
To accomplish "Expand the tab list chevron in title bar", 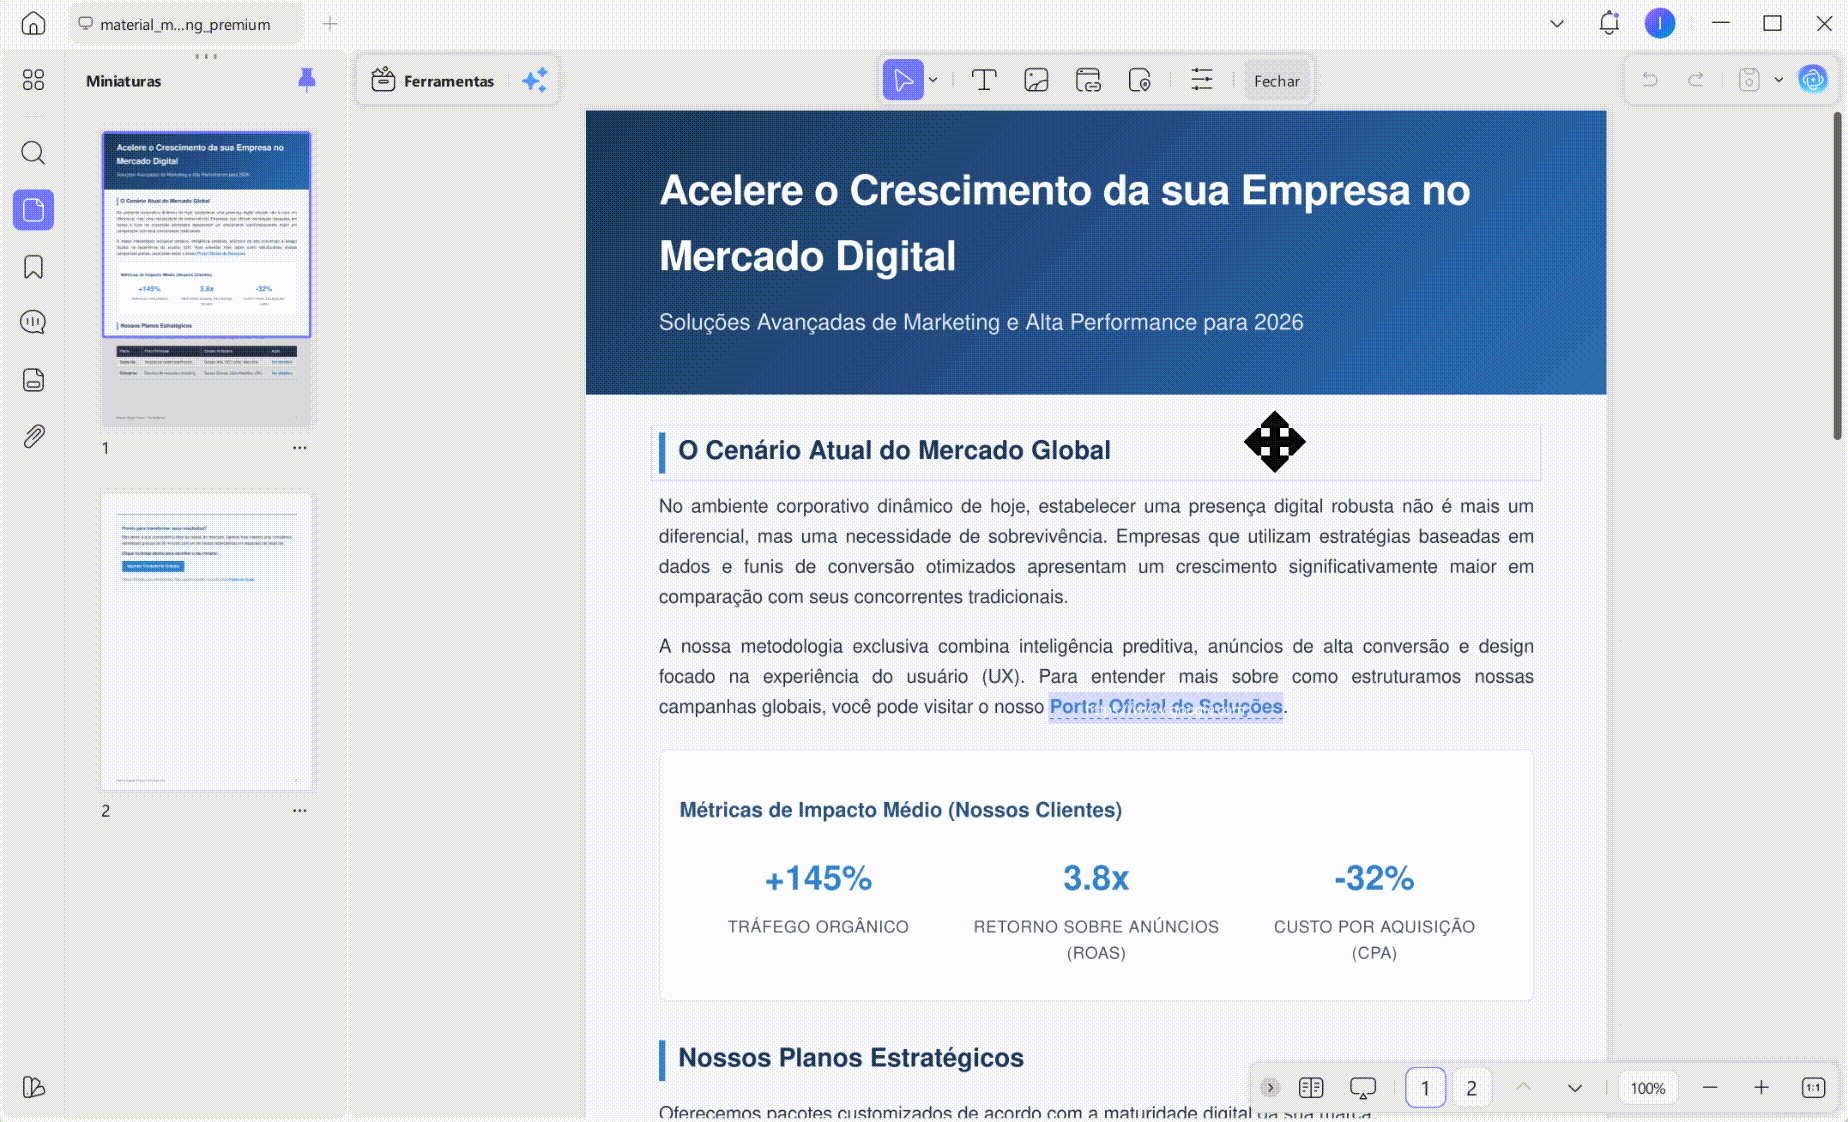I will pyautogui.click(x=1557, y=23).
